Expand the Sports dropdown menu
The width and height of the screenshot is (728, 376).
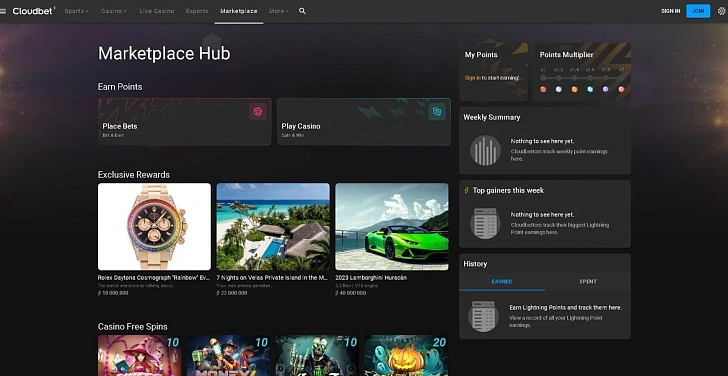tap(77, 11)
